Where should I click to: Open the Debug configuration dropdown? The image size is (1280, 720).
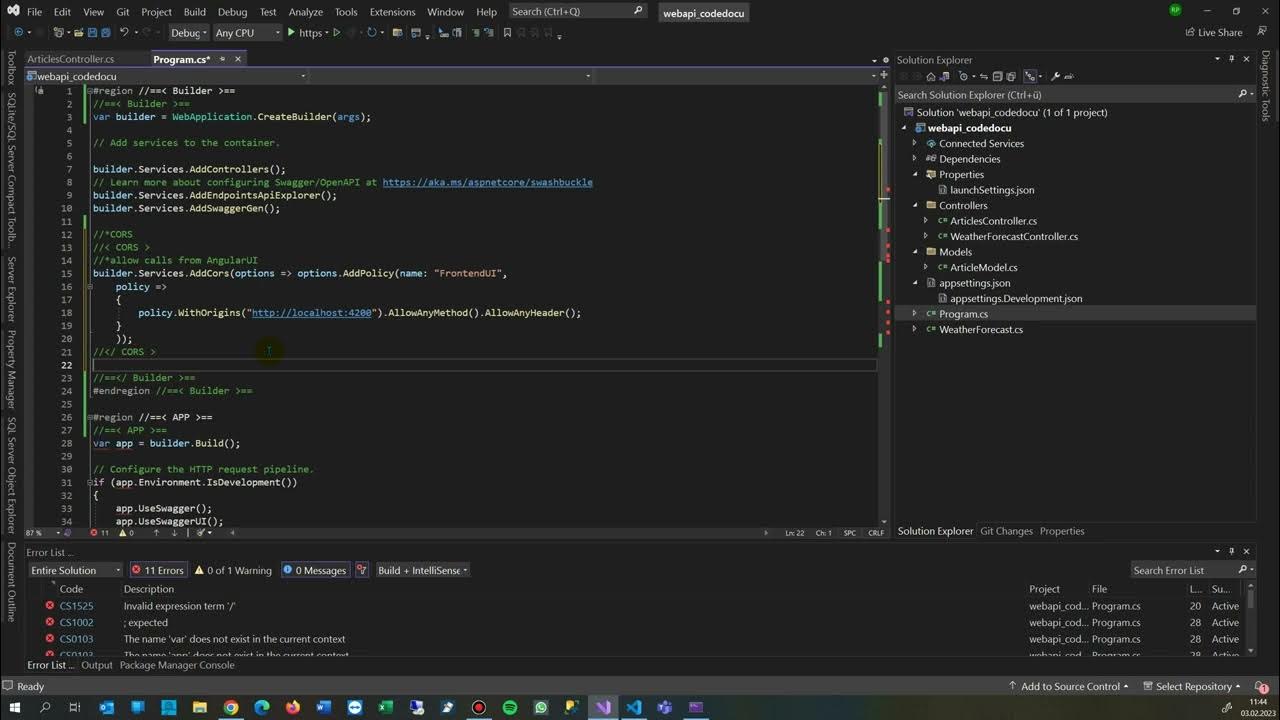point(188,32)
